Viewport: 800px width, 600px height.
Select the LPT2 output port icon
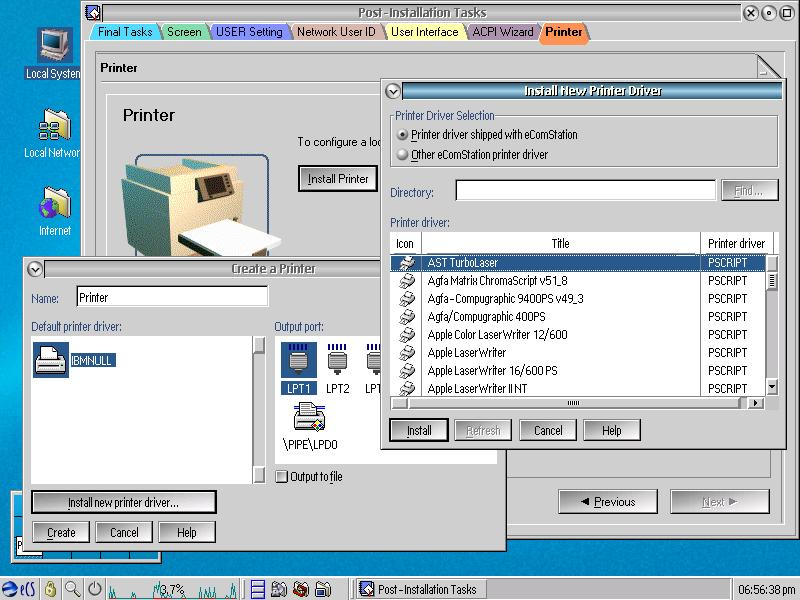point(337,361)
